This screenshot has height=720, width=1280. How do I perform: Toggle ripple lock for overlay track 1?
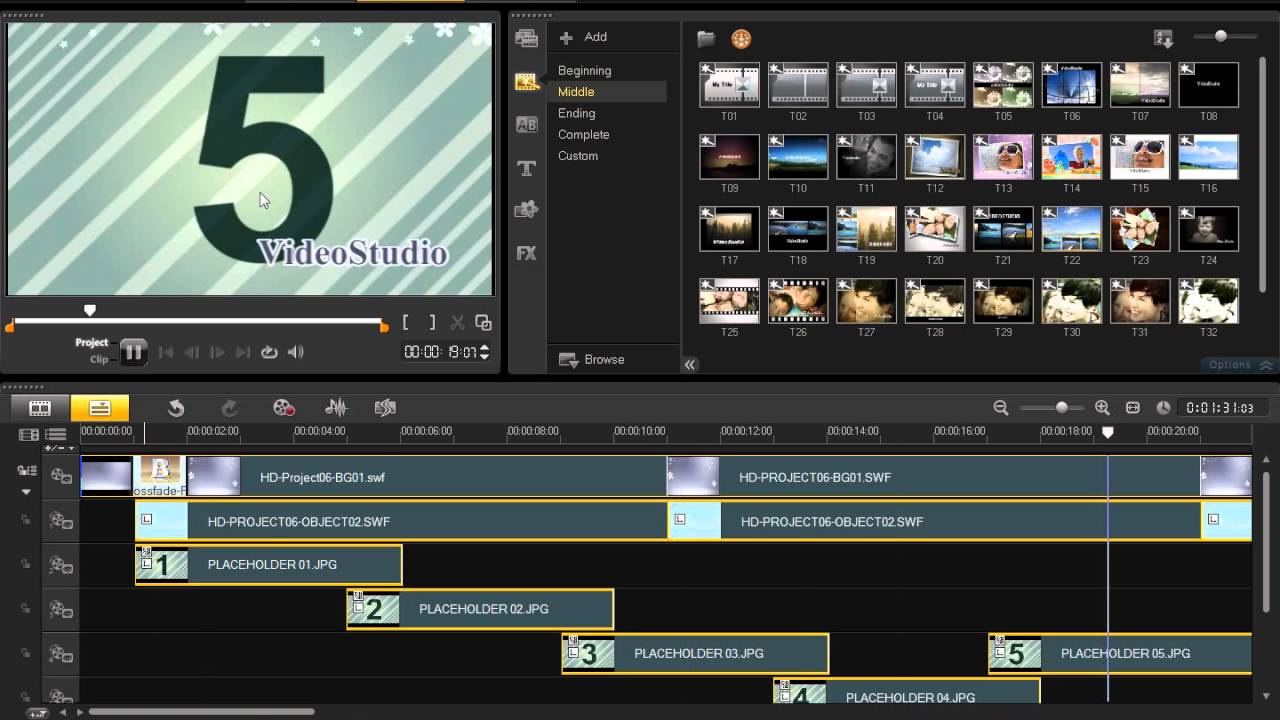[x=26, y=520]
